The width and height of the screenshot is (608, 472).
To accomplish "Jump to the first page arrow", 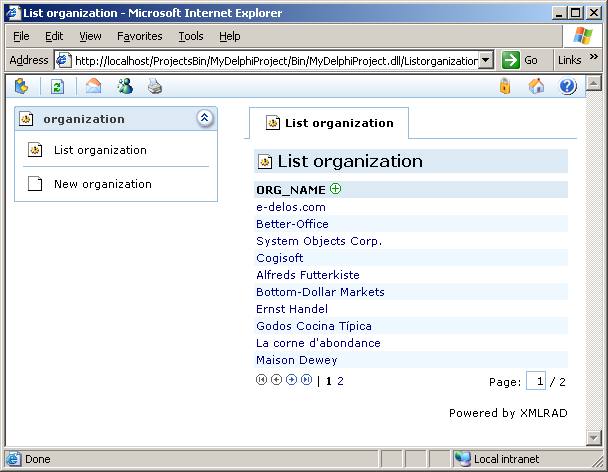I will (262, 380).
